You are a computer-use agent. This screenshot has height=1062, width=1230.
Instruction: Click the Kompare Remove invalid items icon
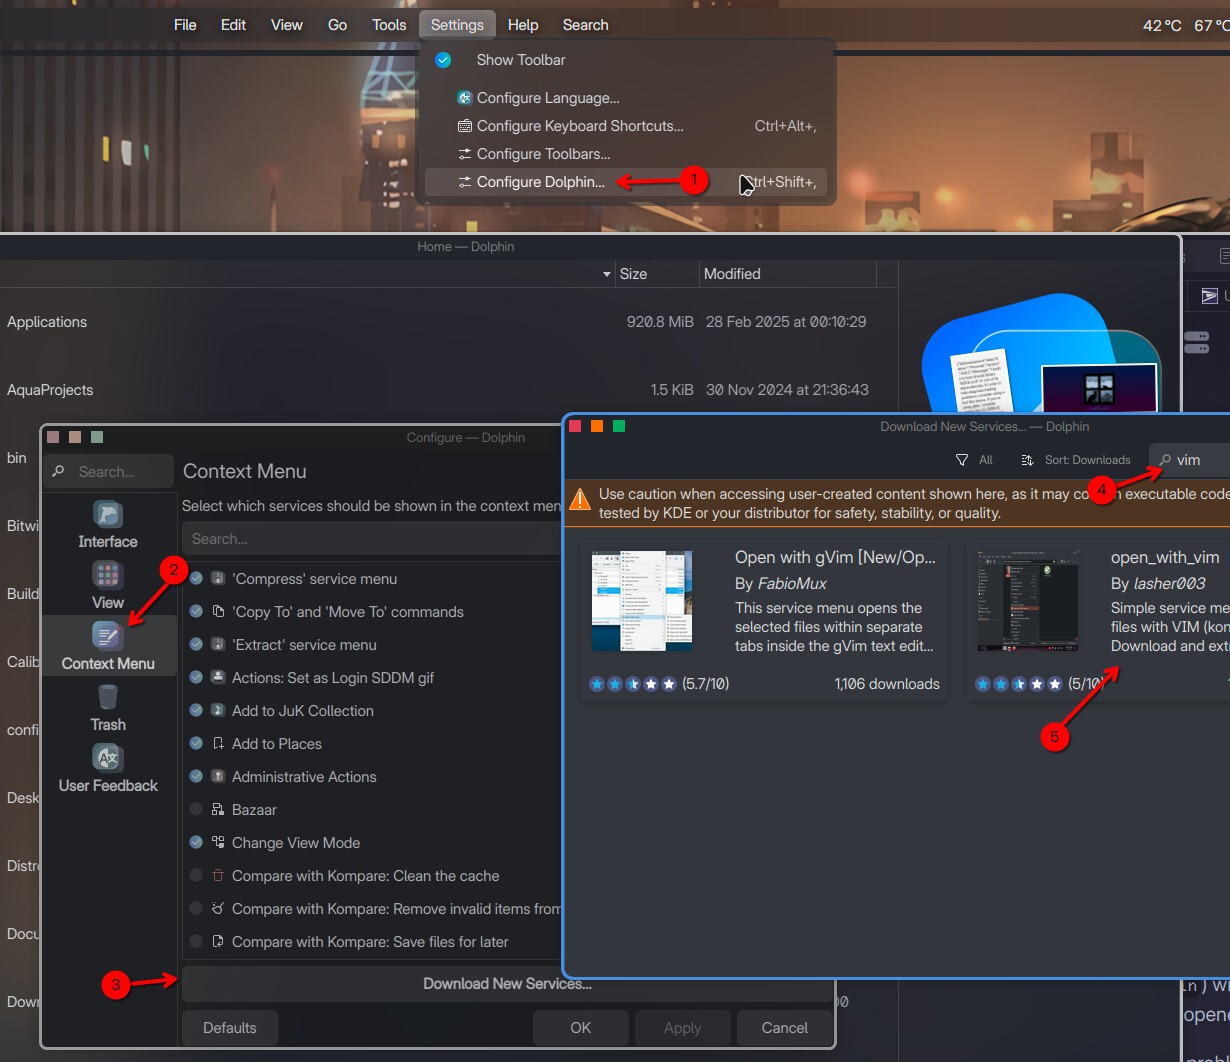coord(218,908)
